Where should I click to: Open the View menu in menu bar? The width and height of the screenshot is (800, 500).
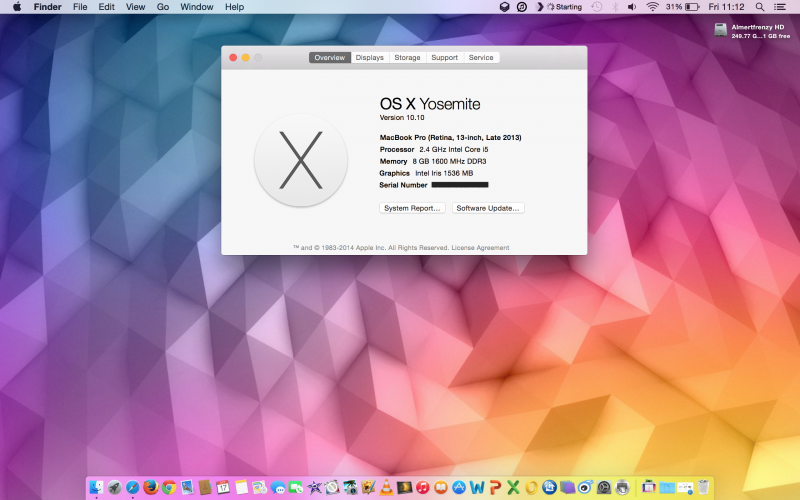point(135,7)
